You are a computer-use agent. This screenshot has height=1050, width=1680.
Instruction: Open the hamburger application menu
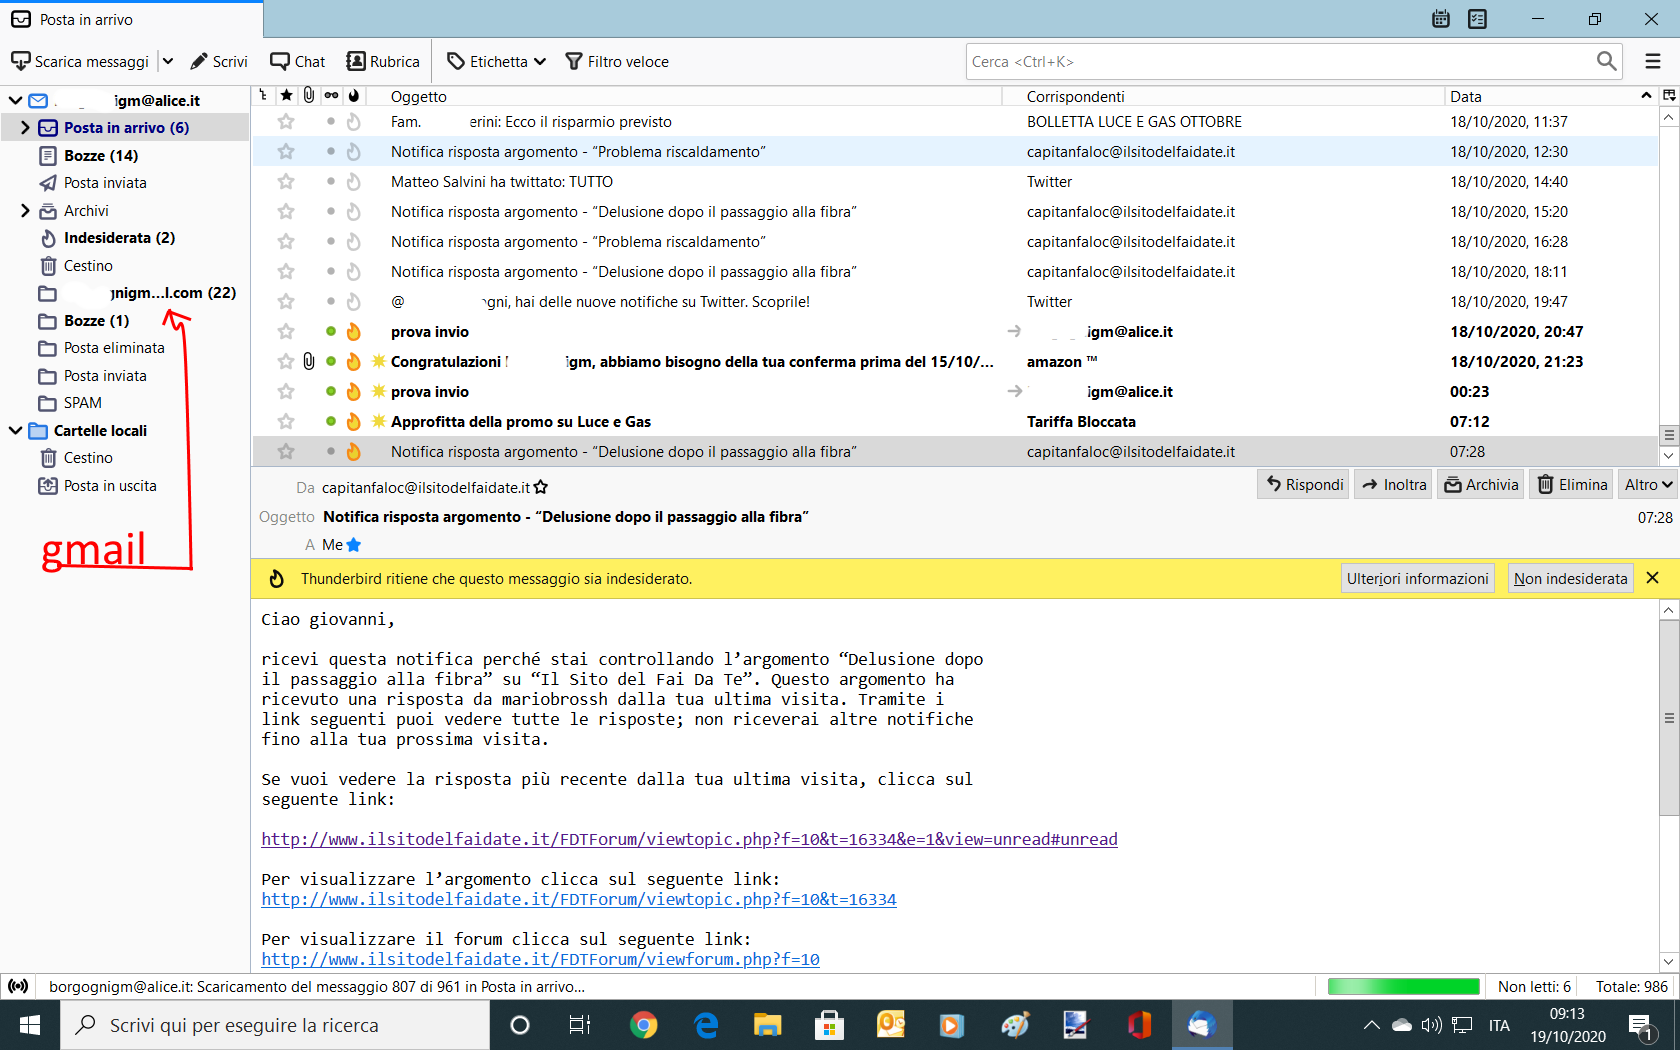click(x=1653, y=61)
